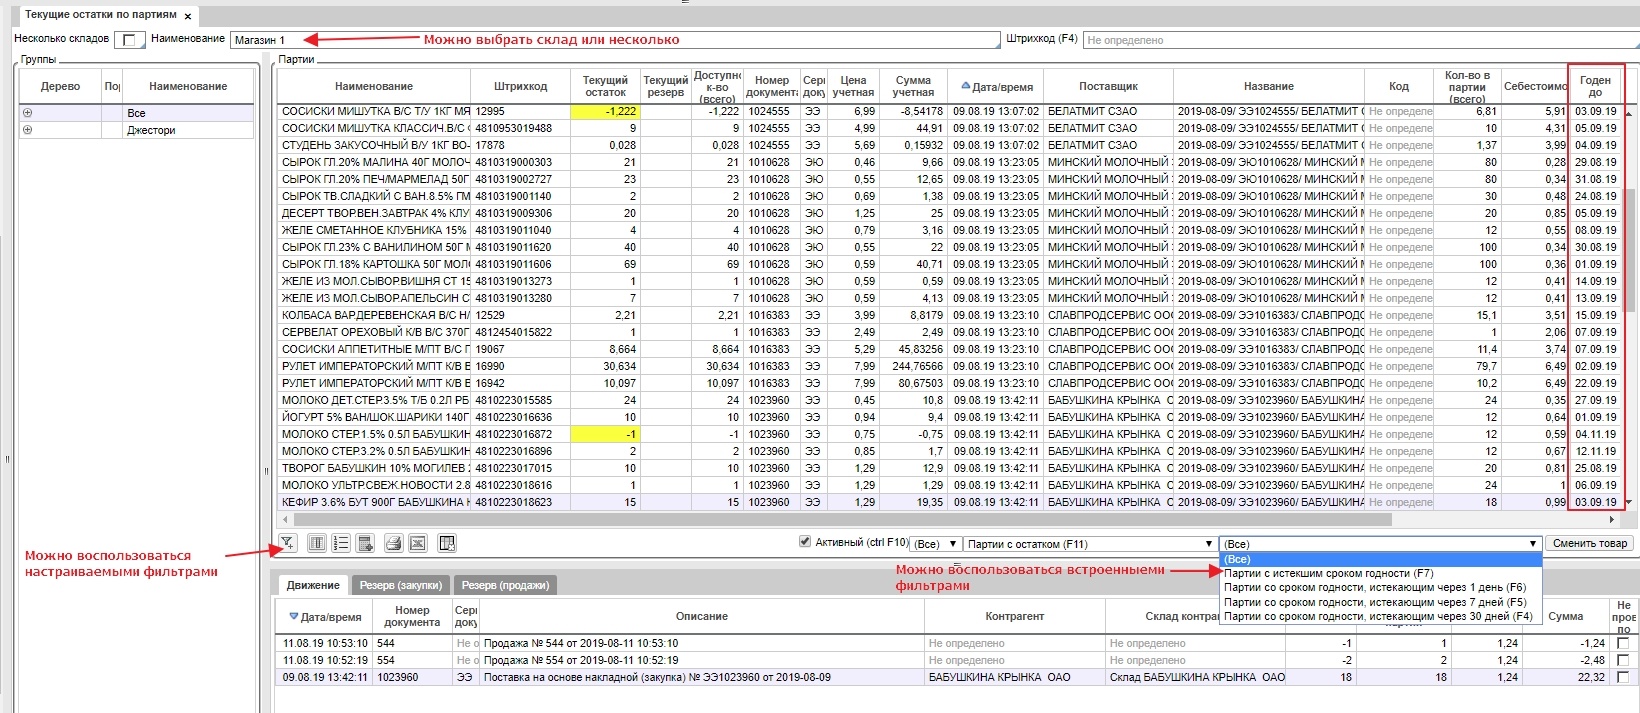Click the calculator sum icon
The image size is (1640, 713).
[365, 543]
